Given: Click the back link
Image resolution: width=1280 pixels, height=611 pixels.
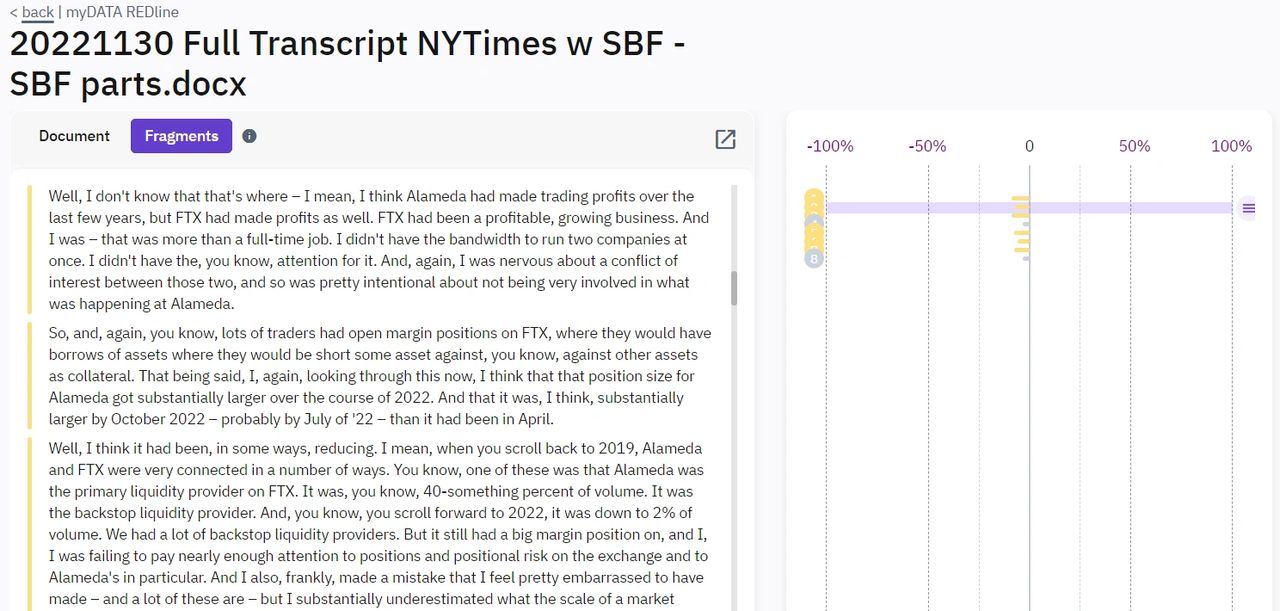Looking at the screenshot, I should (38, 13).
